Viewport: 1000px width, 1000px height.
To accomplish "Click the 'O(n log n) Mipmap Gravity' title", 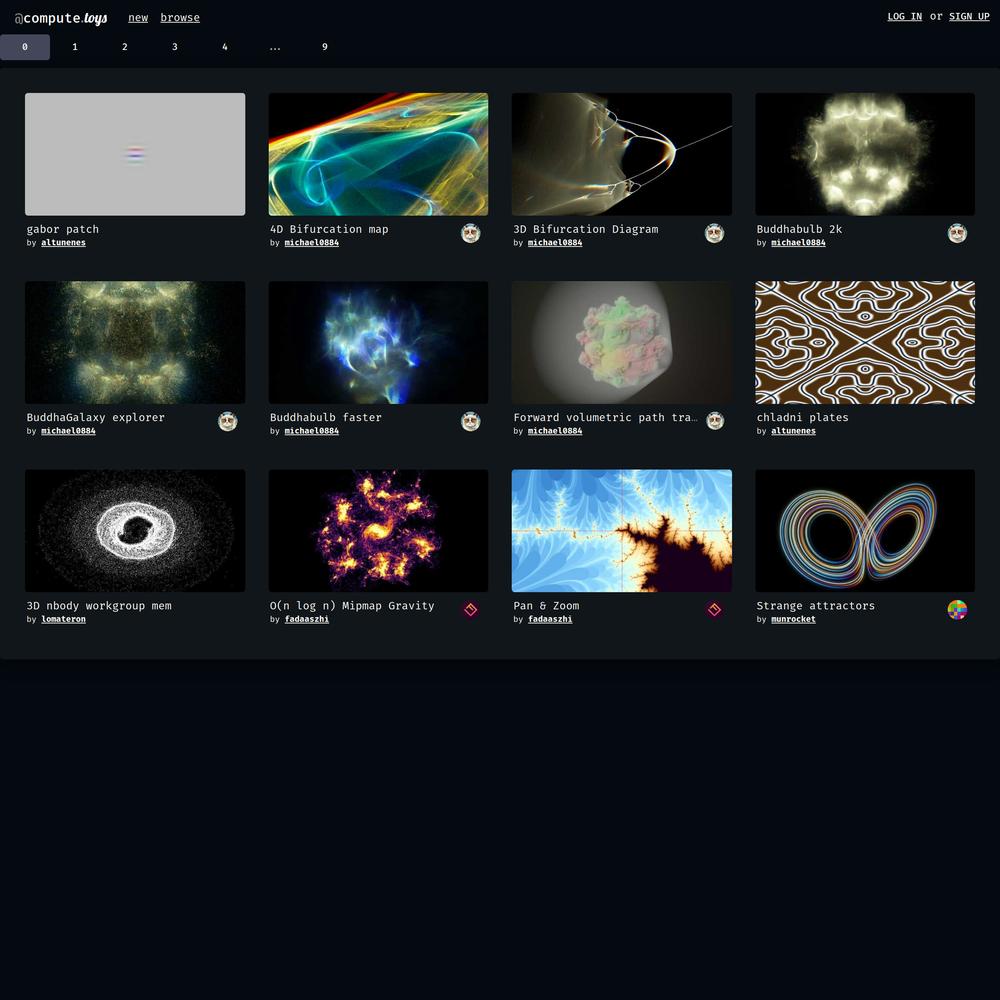I will click(352, 605).
